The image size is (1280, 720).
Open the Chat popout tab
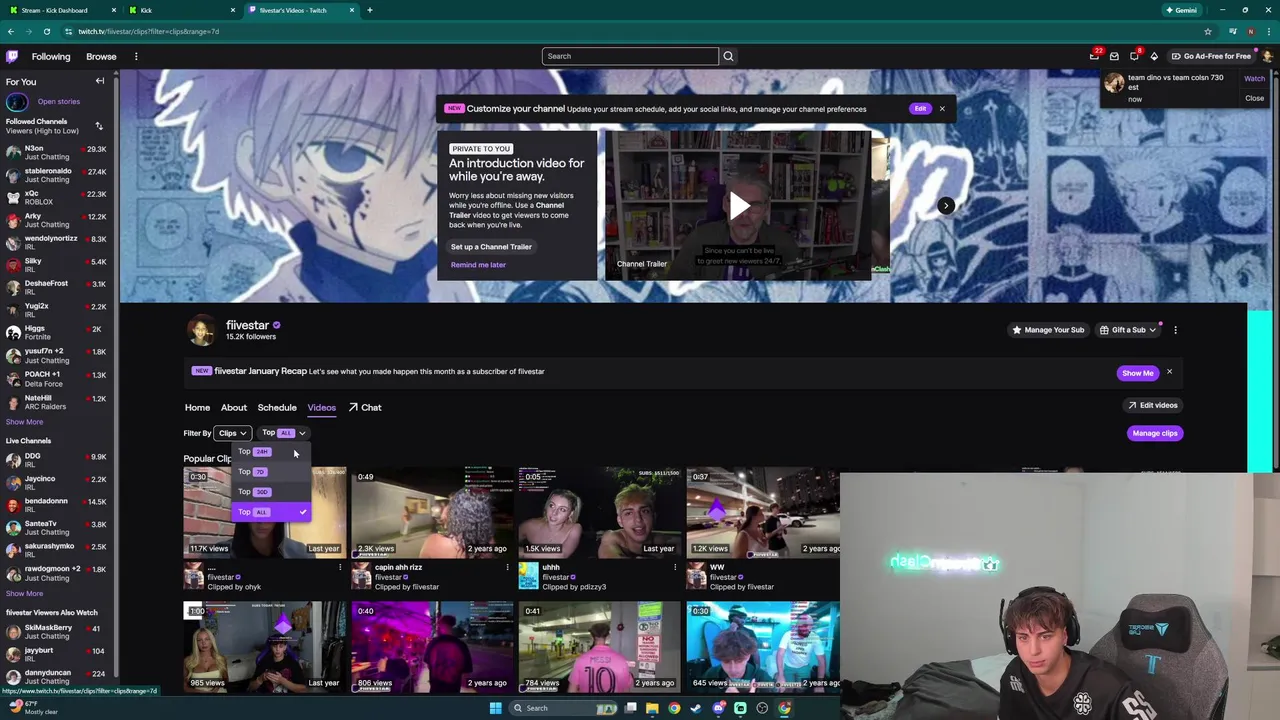(365, 408)
